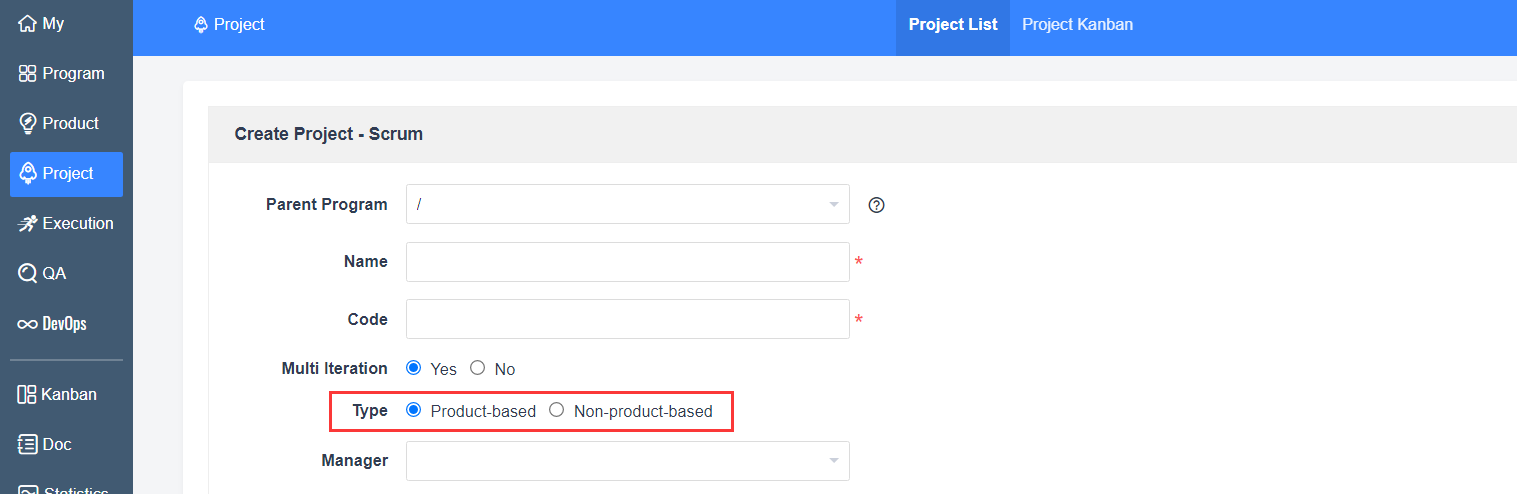1517x494 pixels.
Task: Open the Manager dropdown
Action: click(627, 461)
